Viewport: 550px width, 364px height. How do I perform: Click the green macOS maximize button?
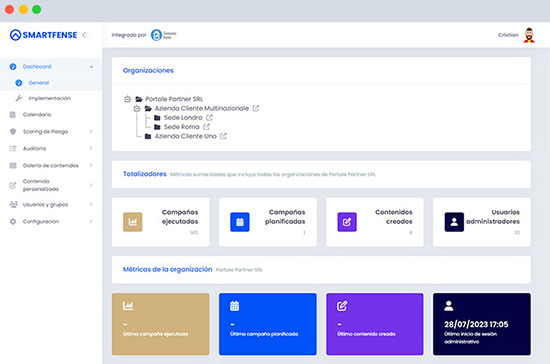coord(36,9)
